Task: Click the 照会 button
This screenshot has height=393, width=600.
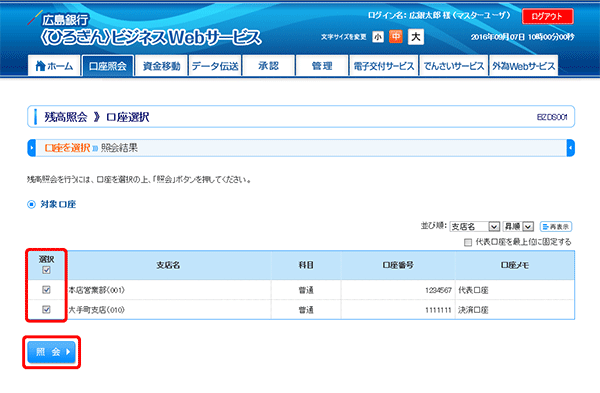Action: (x=51, y=352)
